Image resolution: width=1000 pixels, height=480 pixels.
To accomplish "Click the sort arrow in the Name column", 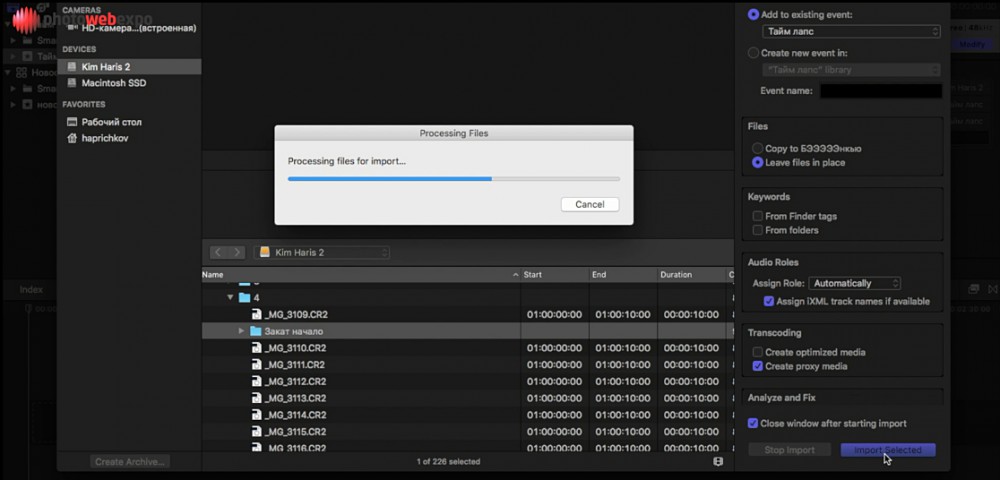I will [515, 275].
